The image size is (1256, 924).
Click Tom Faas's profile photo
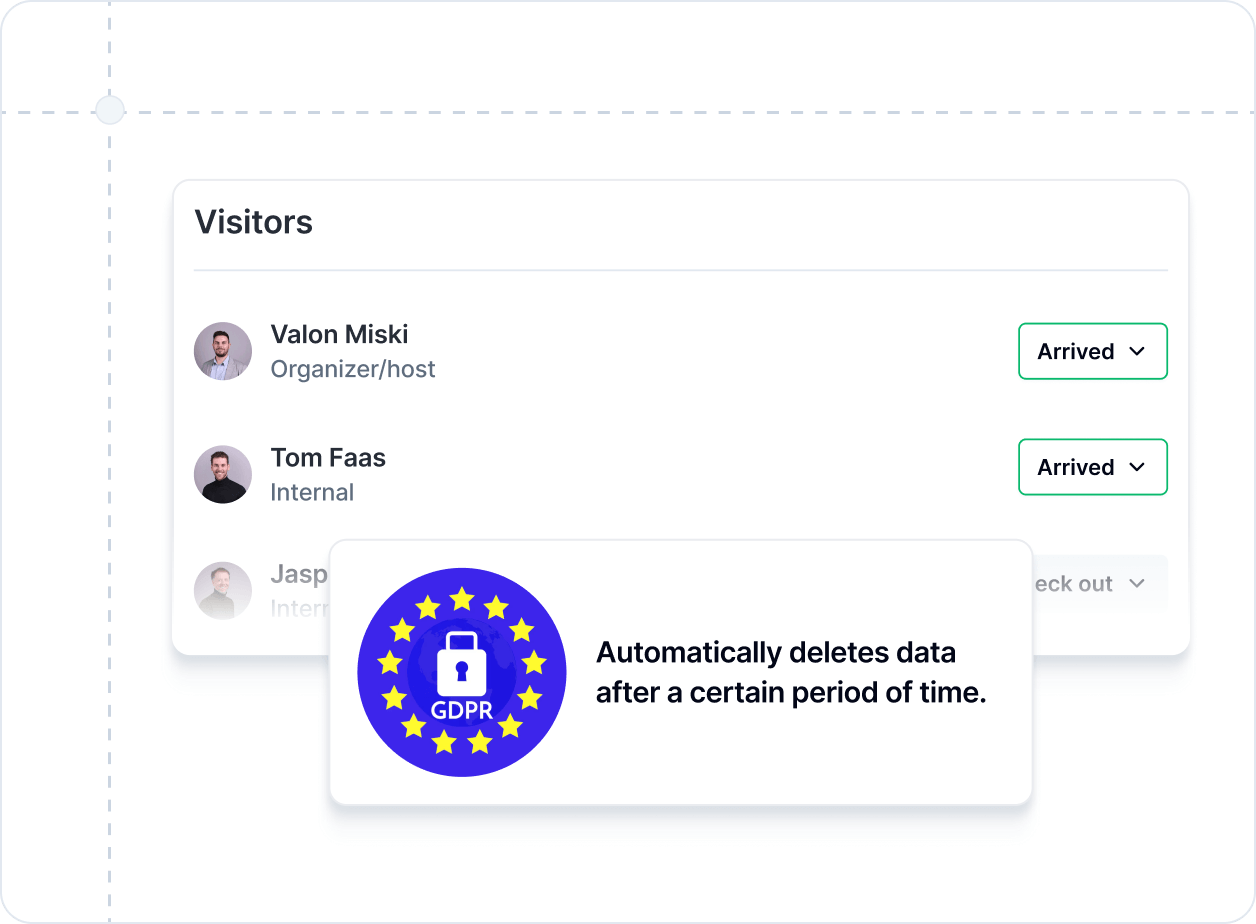(223, 474)
